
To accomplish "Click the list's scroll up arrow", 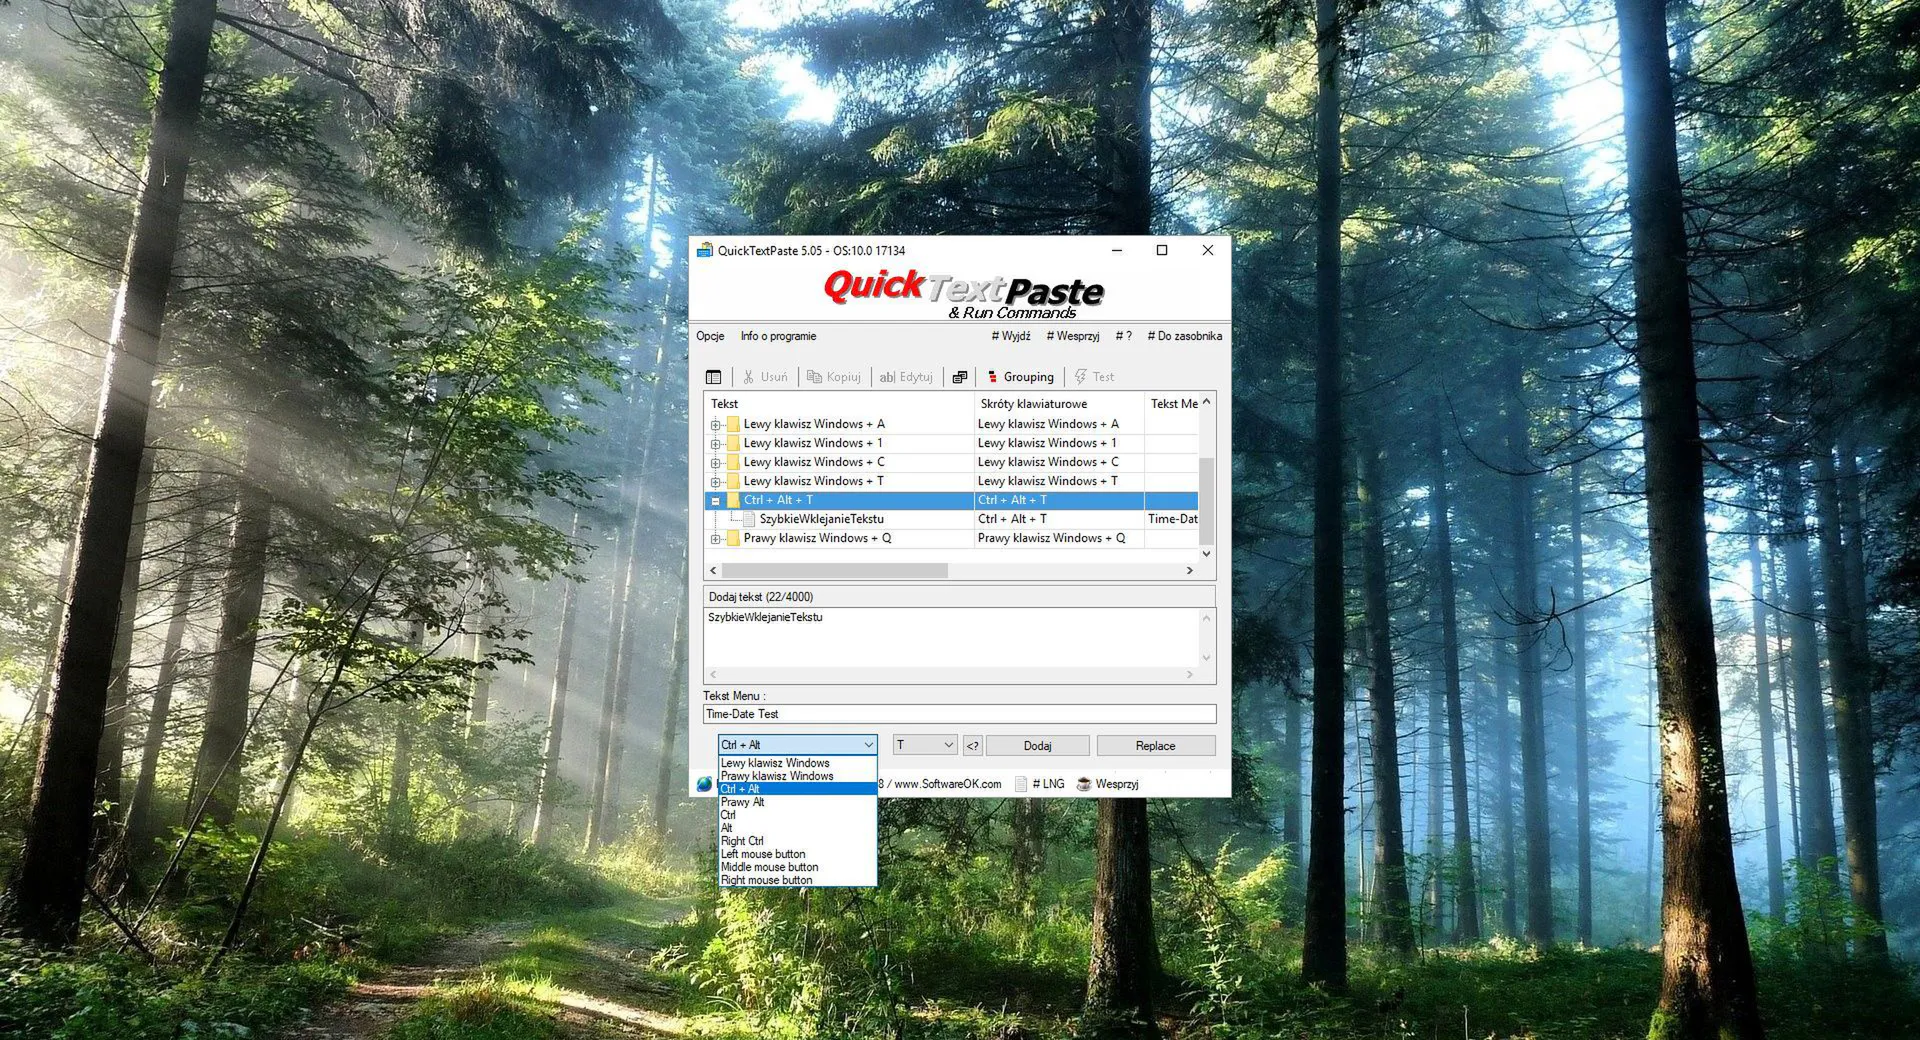I will (1206, 401).
